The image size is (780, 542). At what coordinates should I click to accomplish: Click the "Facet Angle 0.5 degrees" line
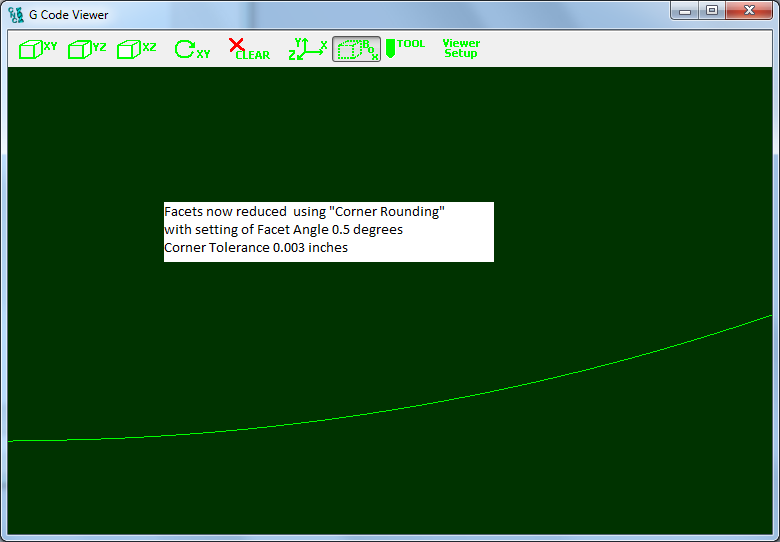point(283,230)
